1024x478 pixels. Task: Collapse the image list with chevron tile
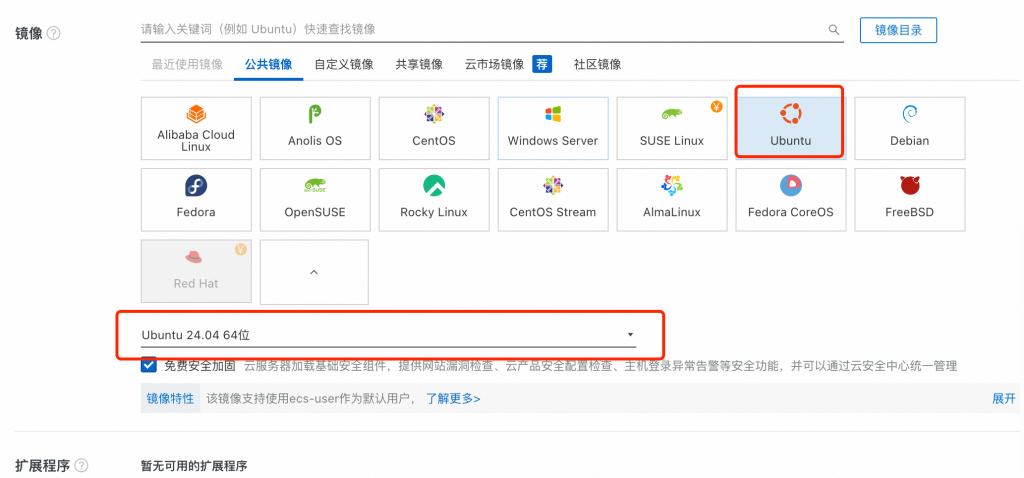point(314,271)
